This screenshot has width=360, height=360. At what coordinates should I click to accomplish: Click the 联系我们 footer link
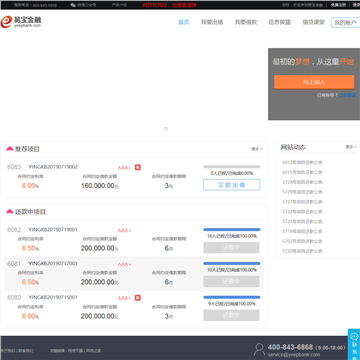[x=26, y=351]
